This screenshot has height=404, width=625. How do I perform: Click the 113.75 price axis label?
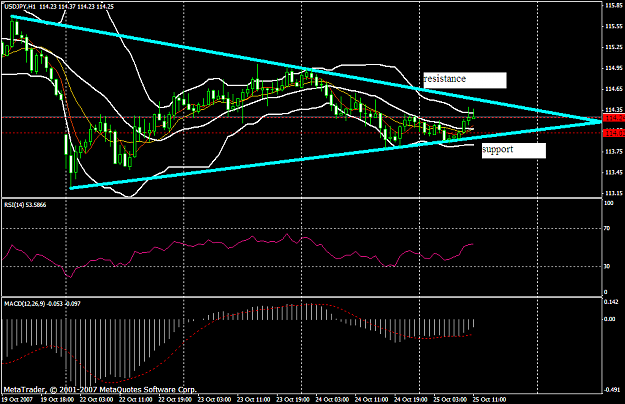(614, 151)
